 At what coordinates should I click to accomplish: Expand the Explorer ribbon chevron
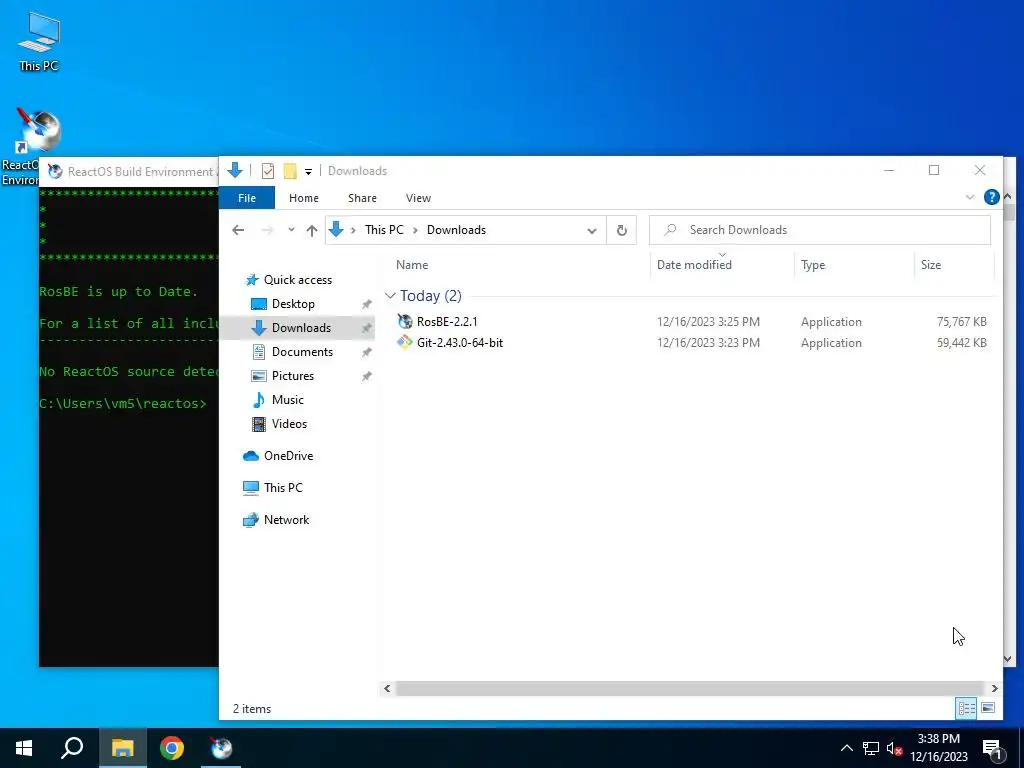pos(970,197)
